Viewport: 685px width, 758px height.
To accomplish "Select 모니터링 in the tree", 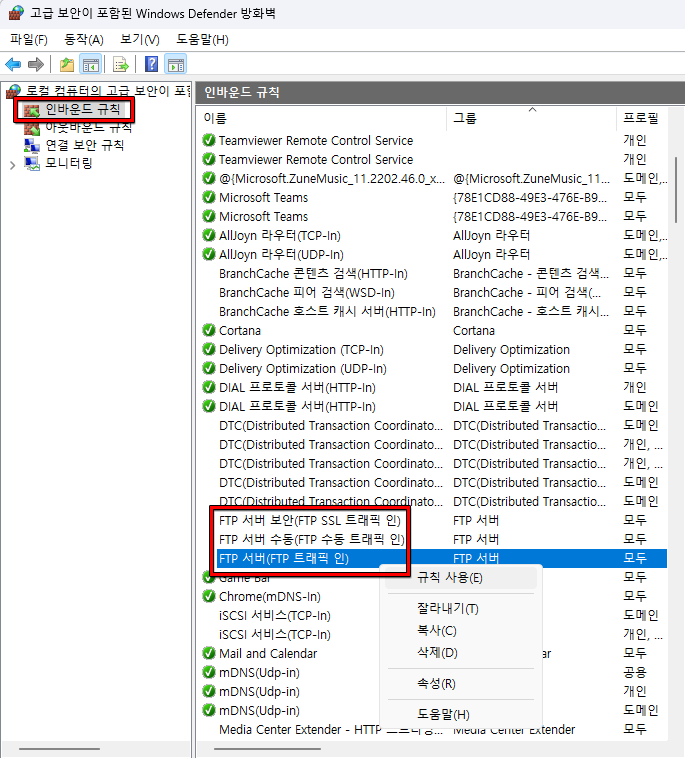I will coord(69,163).
